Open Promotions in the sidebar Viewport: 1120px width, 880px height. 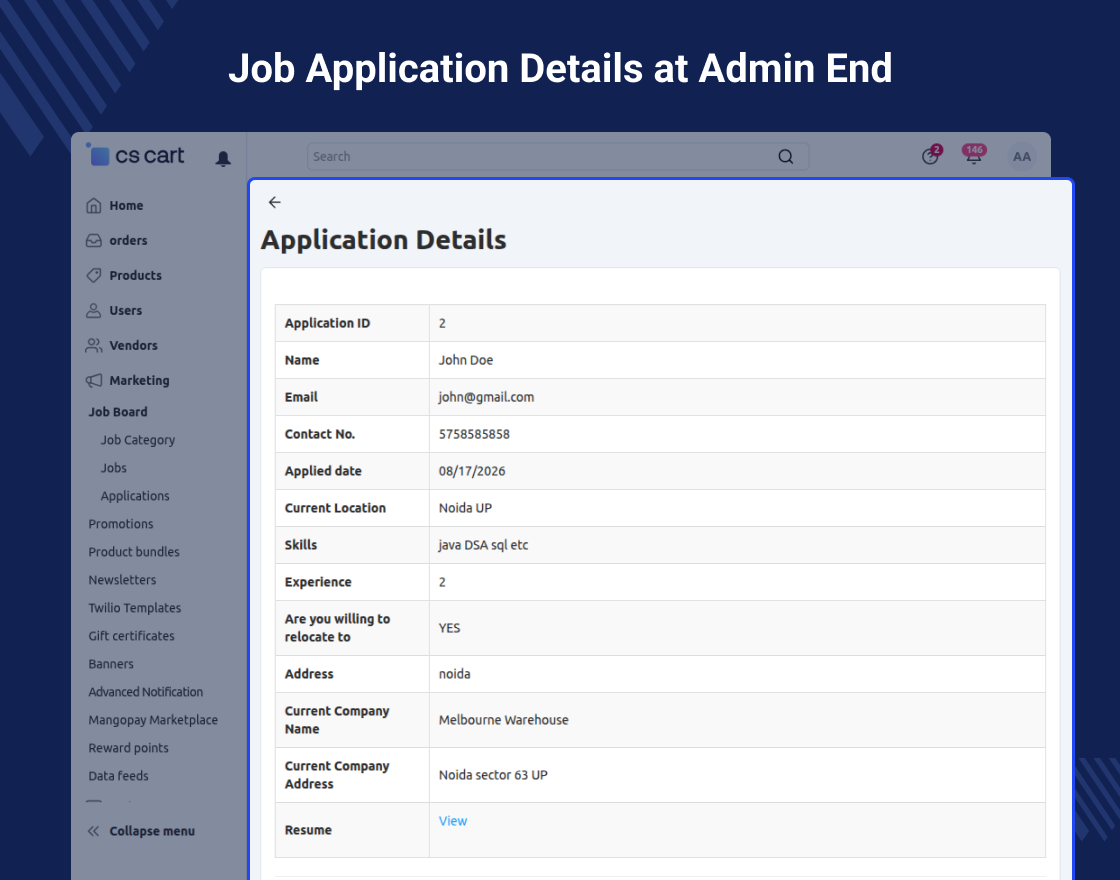click(x=121, y=524)
